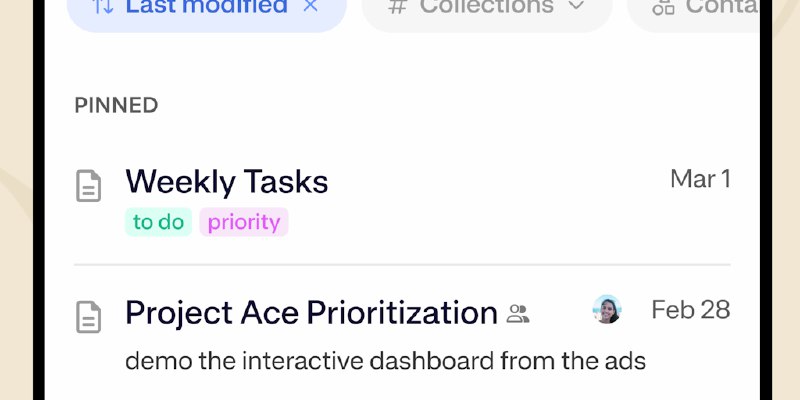This screenshot has height=400, width=800.
Task: Click the sort arrows icon on Last modified
Action: (103, 7)
